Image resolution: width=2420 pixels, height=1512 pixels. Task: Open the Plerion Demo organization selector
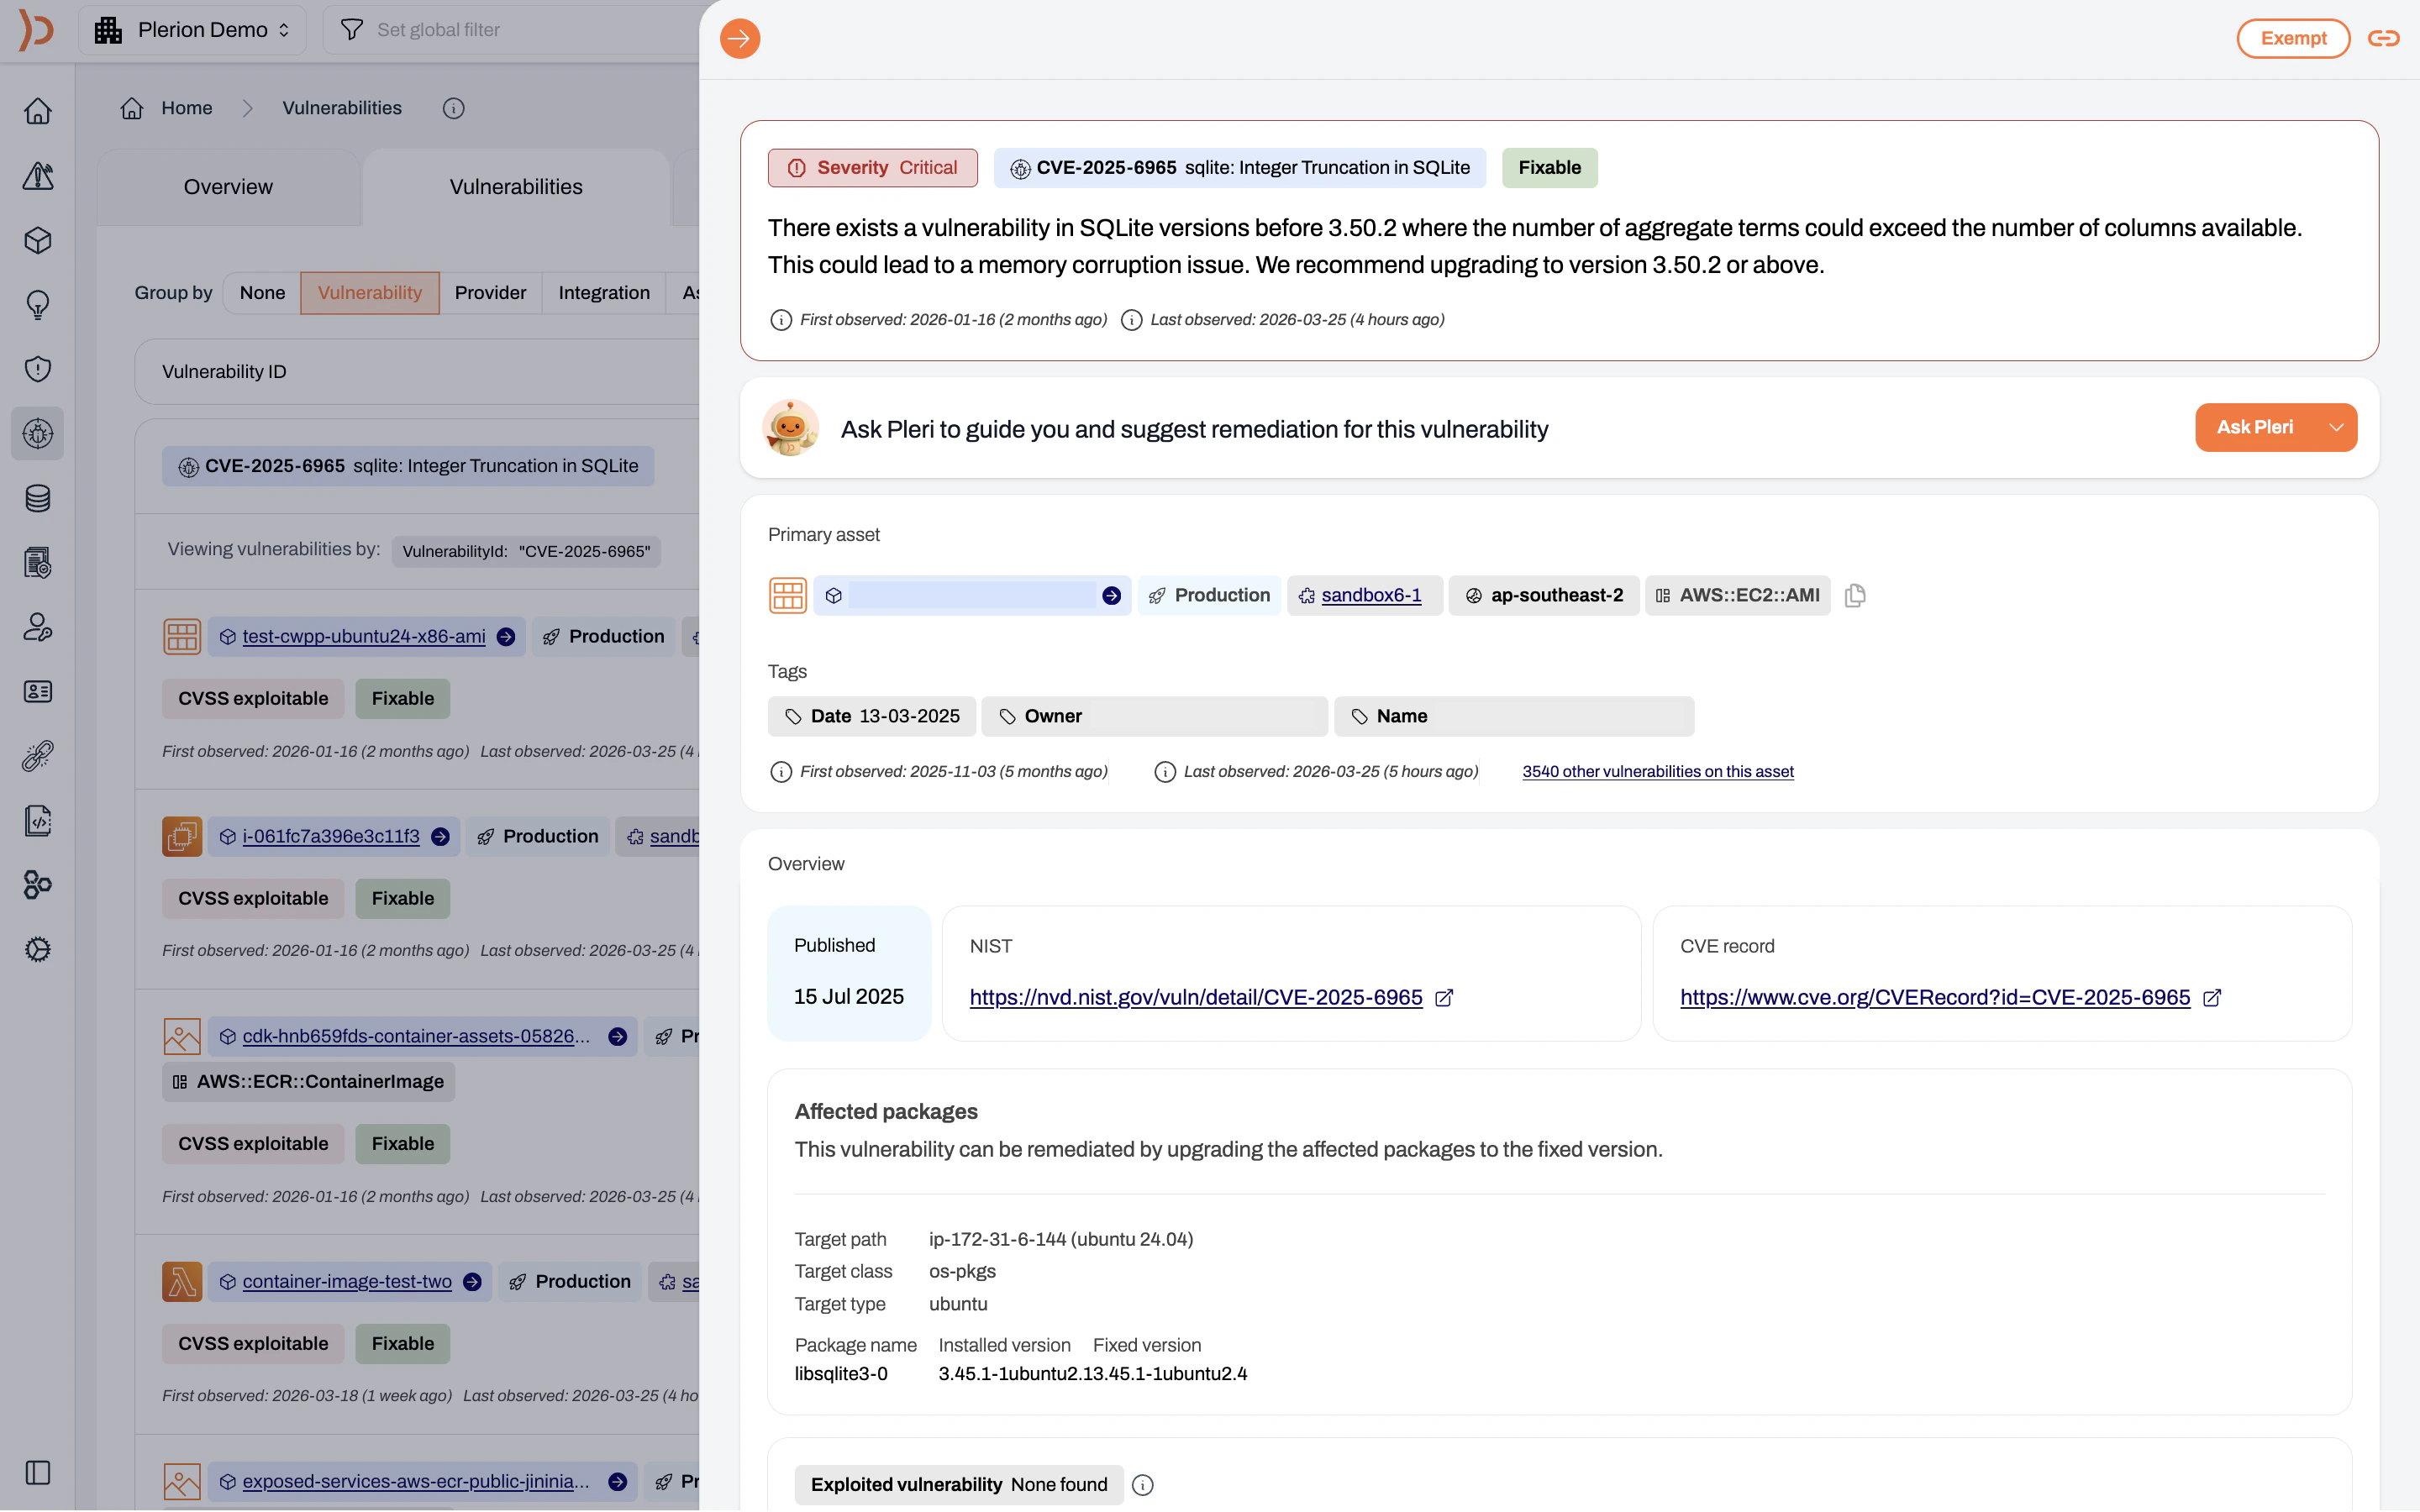click(x=192, y=29)
